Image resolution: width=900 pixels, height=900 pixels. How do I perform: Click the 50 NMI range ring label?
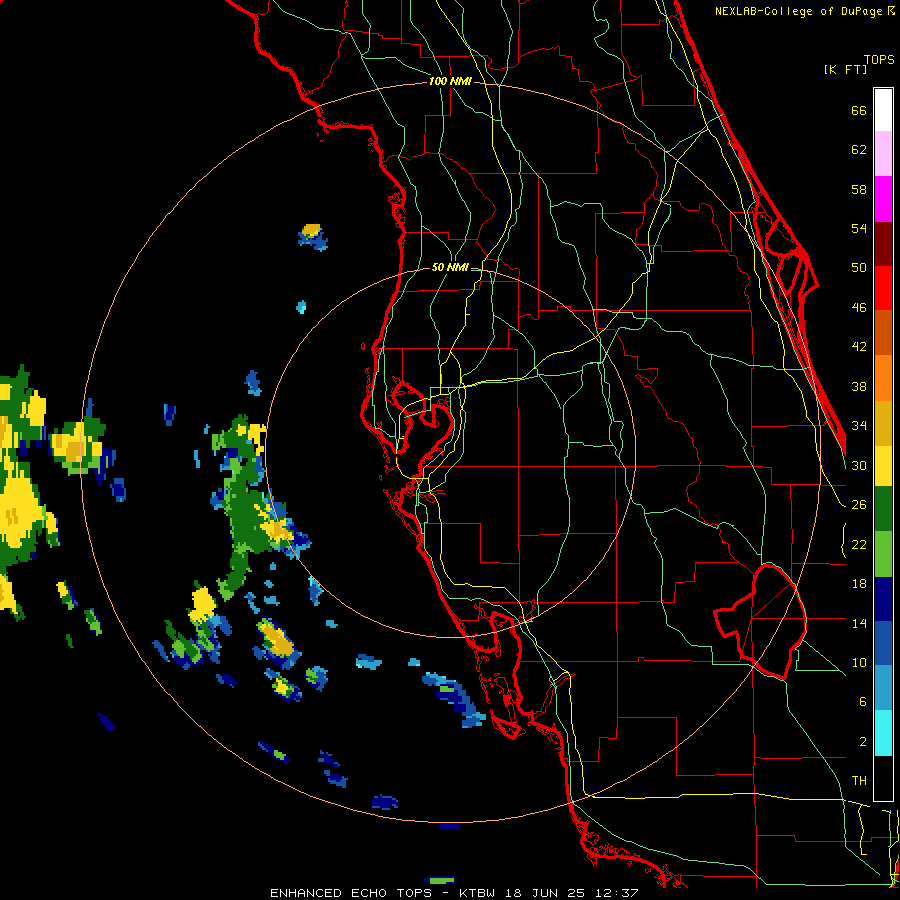coord(450,267)
